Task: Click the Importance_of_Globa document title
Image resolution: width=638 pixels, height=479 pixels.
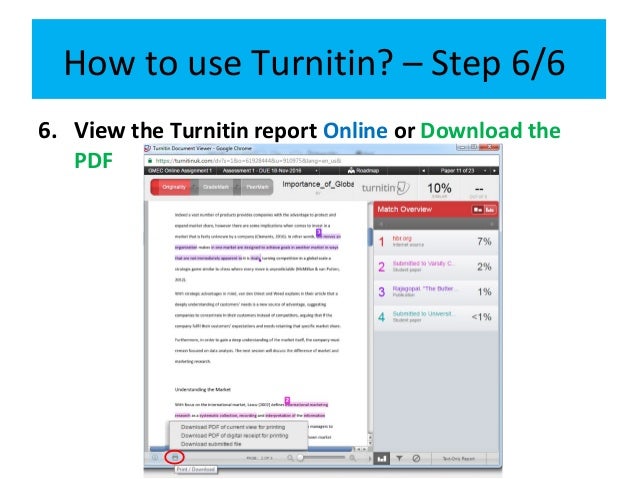Action: pyautogui.click(x=318, y=184)
